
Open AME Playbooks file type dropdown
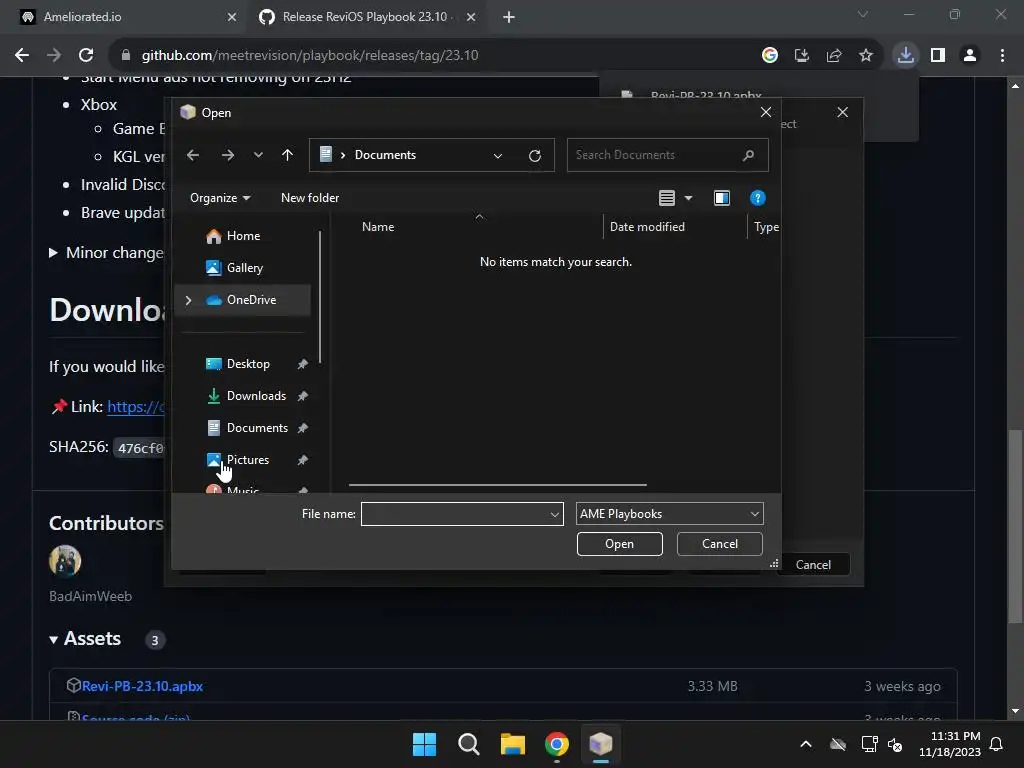(x=669, y=514)
